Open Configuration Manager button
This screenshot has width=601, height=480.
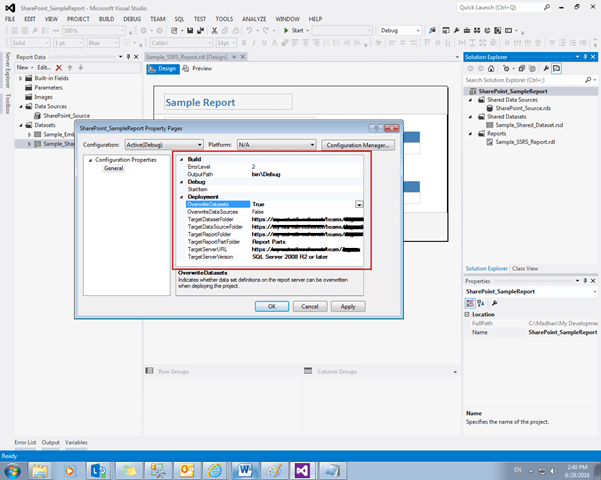pyautogui.click(x=358, y=145)
